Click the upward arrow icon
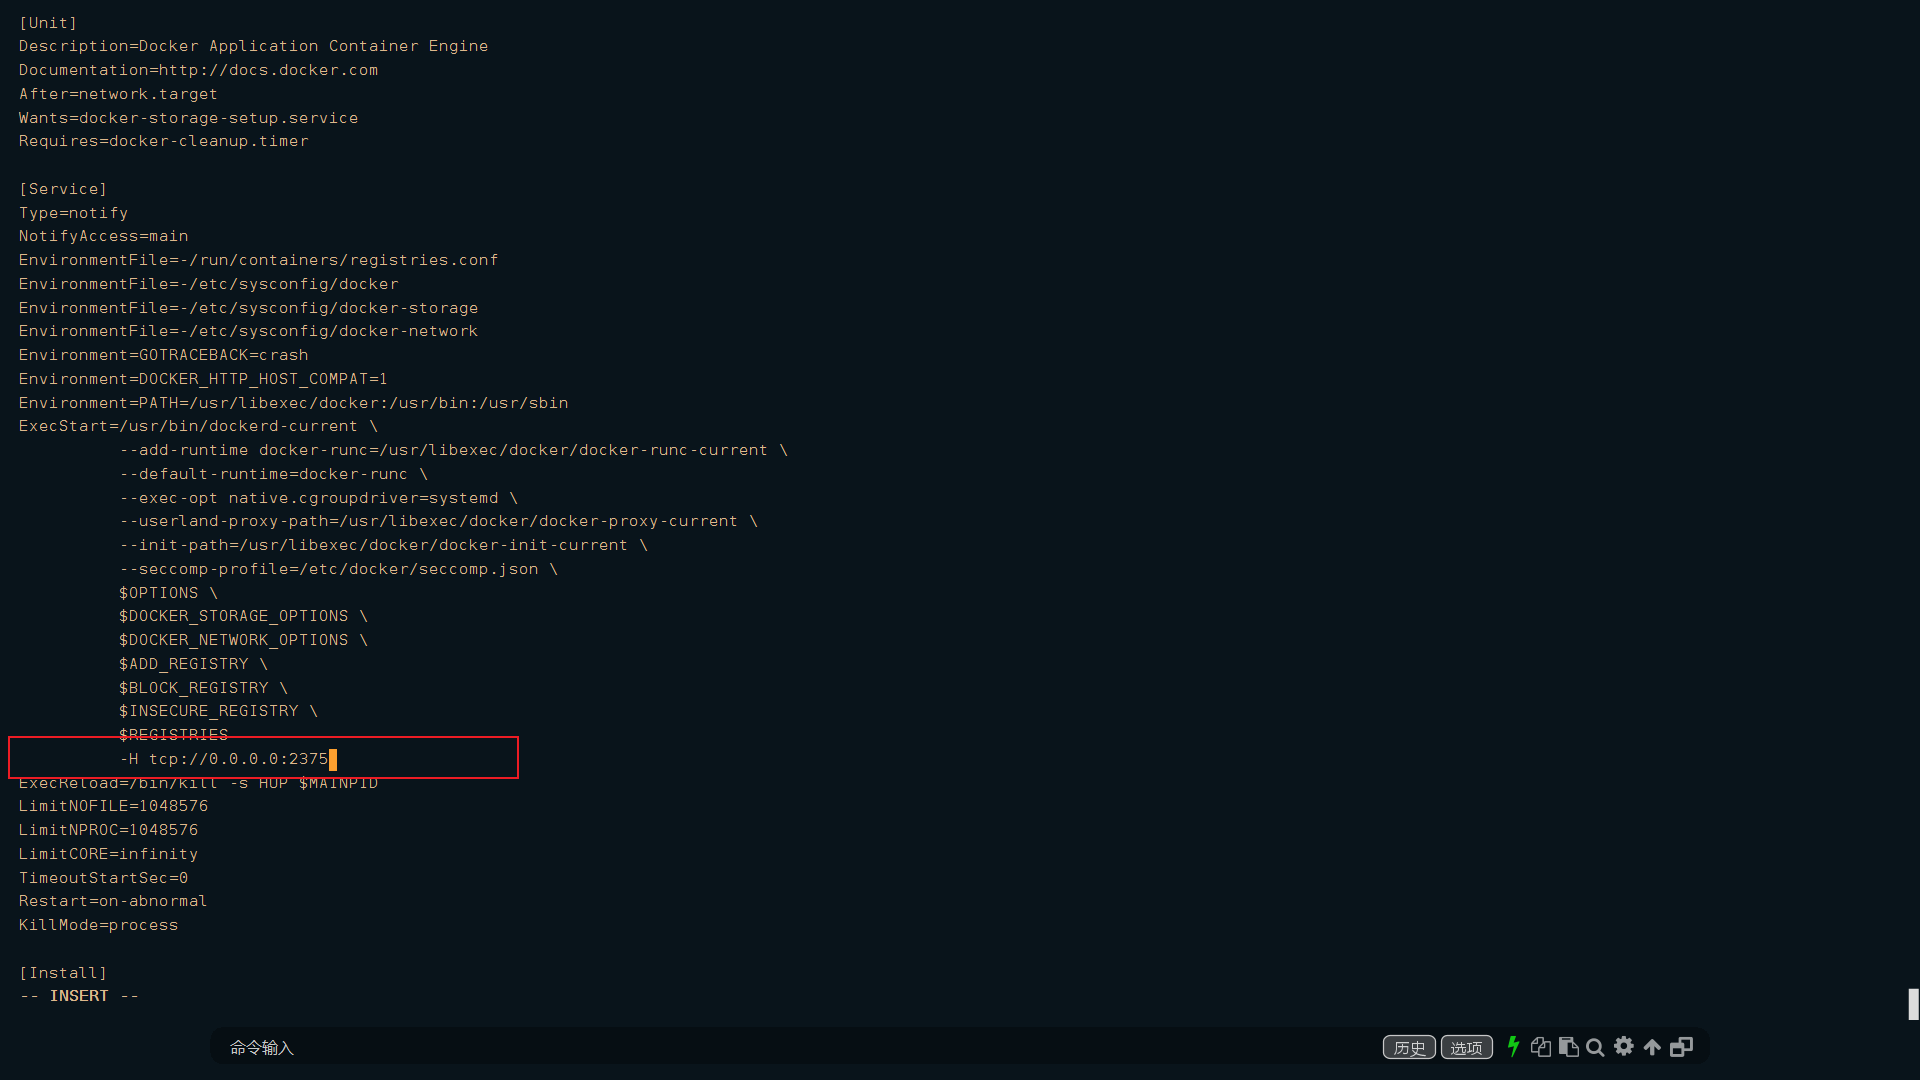This screenshot has width=1920, height=1080. coord(1652,1047)
